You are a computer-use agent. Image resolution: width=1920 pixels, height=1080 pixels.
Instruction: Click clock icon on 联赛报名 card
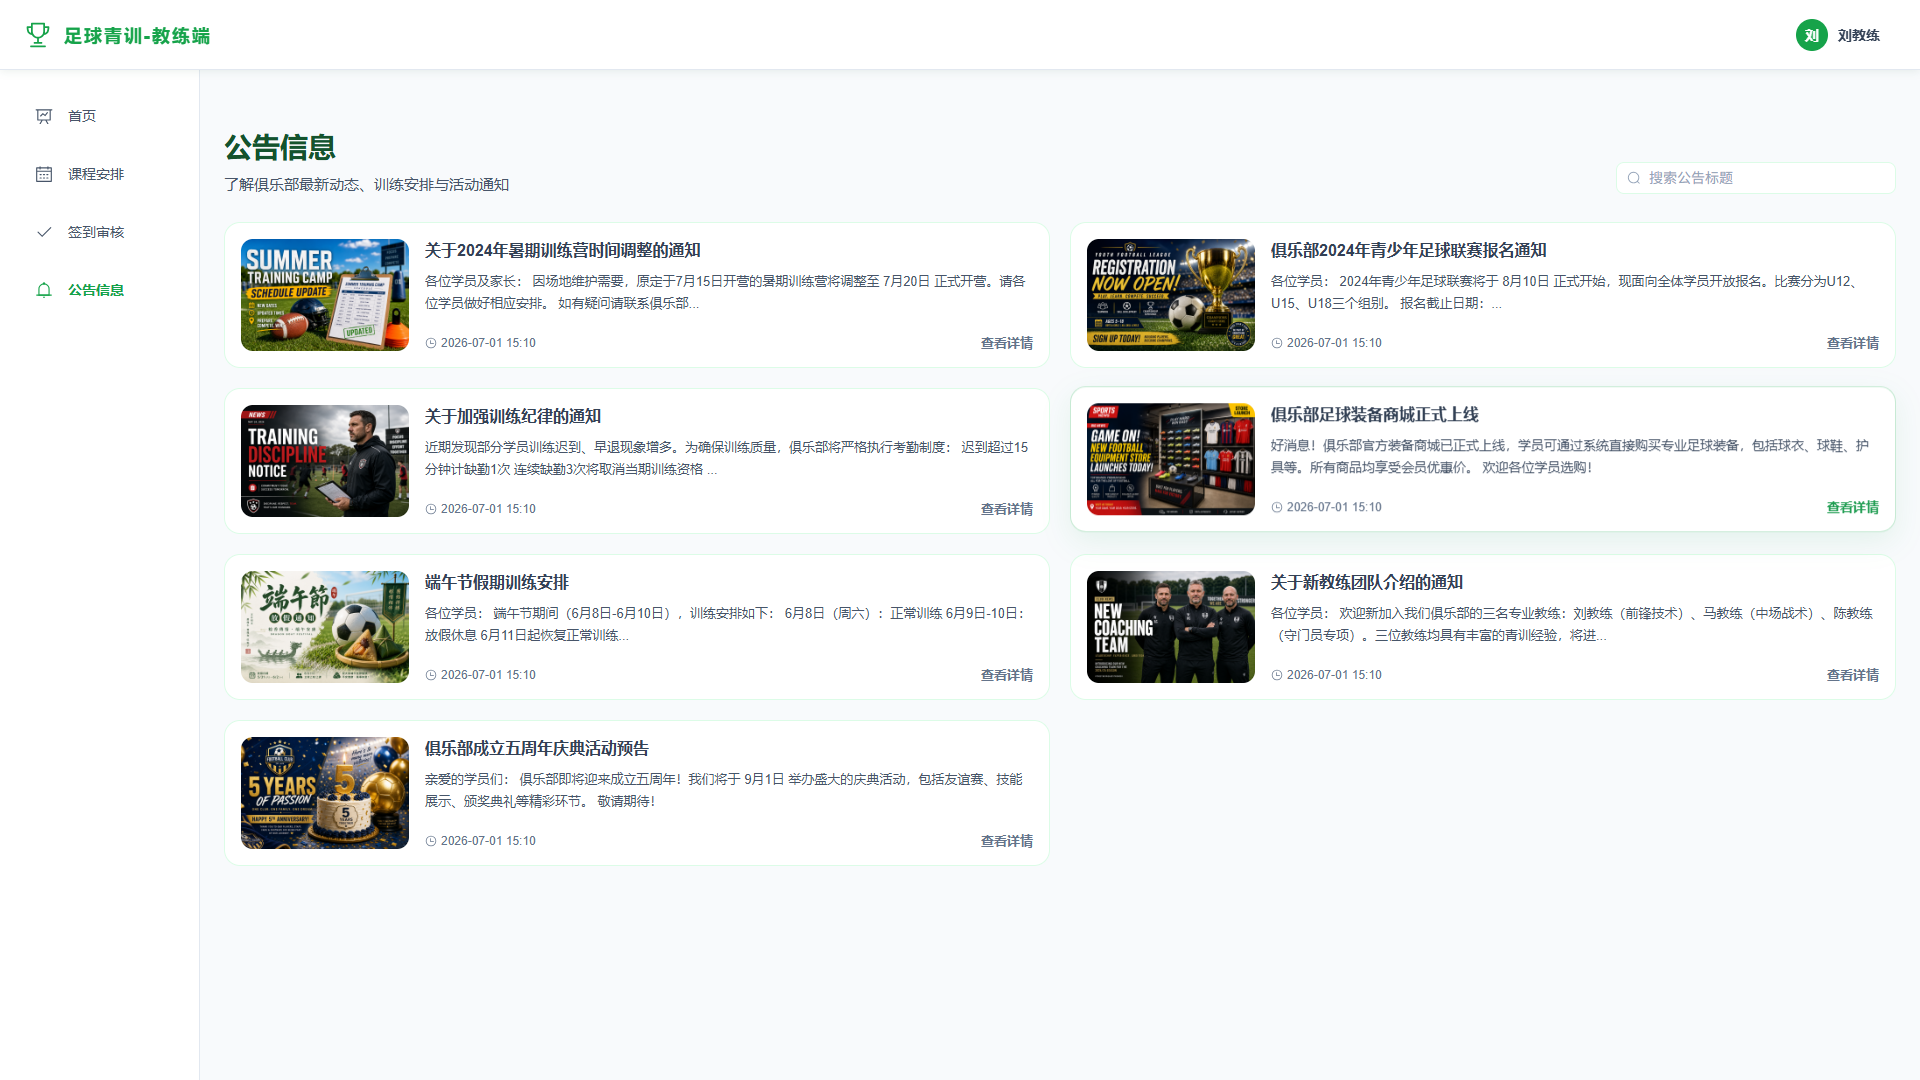click(1277, 343)
